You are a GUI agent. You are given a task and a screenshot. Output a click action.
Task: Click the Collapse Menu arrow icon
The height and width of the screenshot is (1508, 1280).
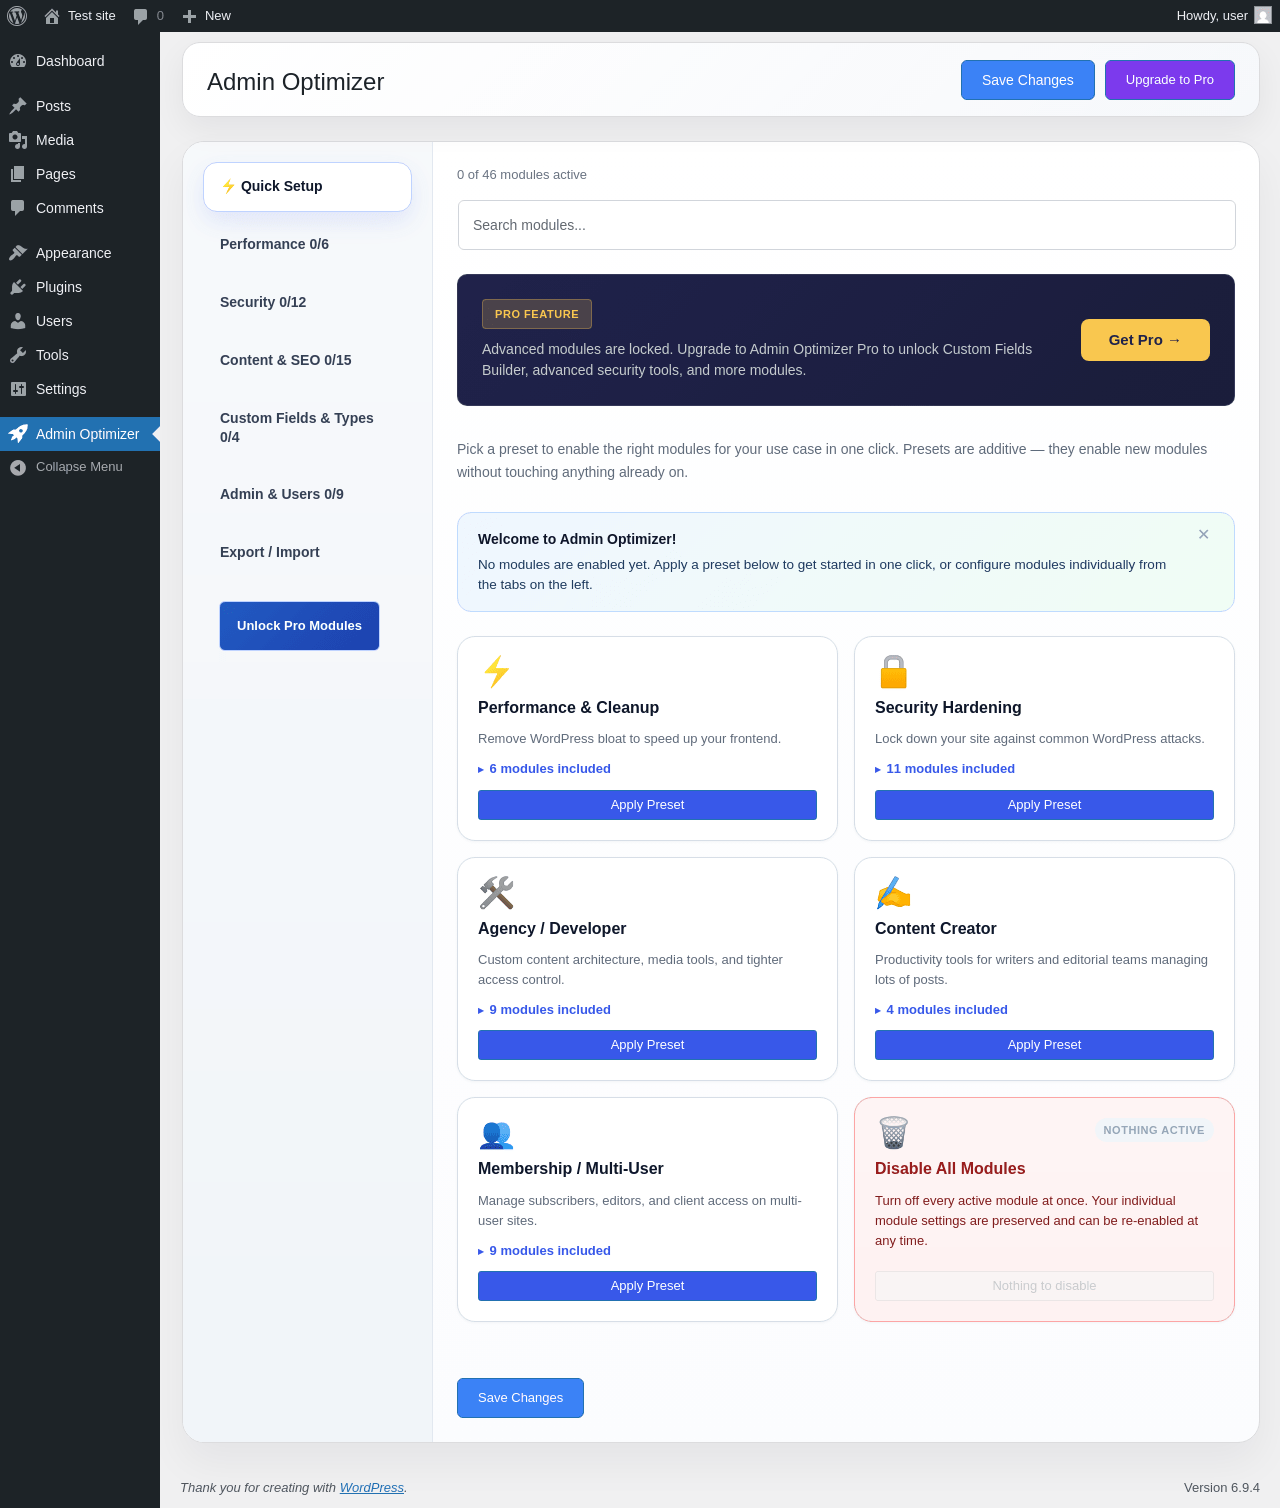(x=18, y=467)
